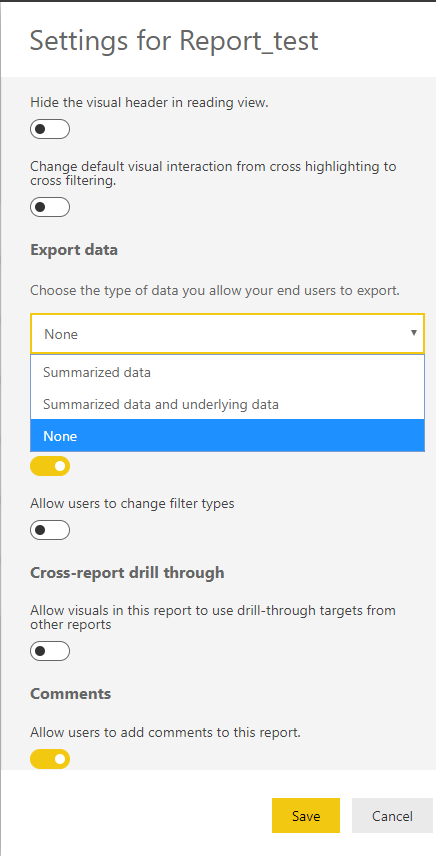Screen dimensions: 436x856
Task: Choose the highlighted None option in list
Action: [228, 436]
